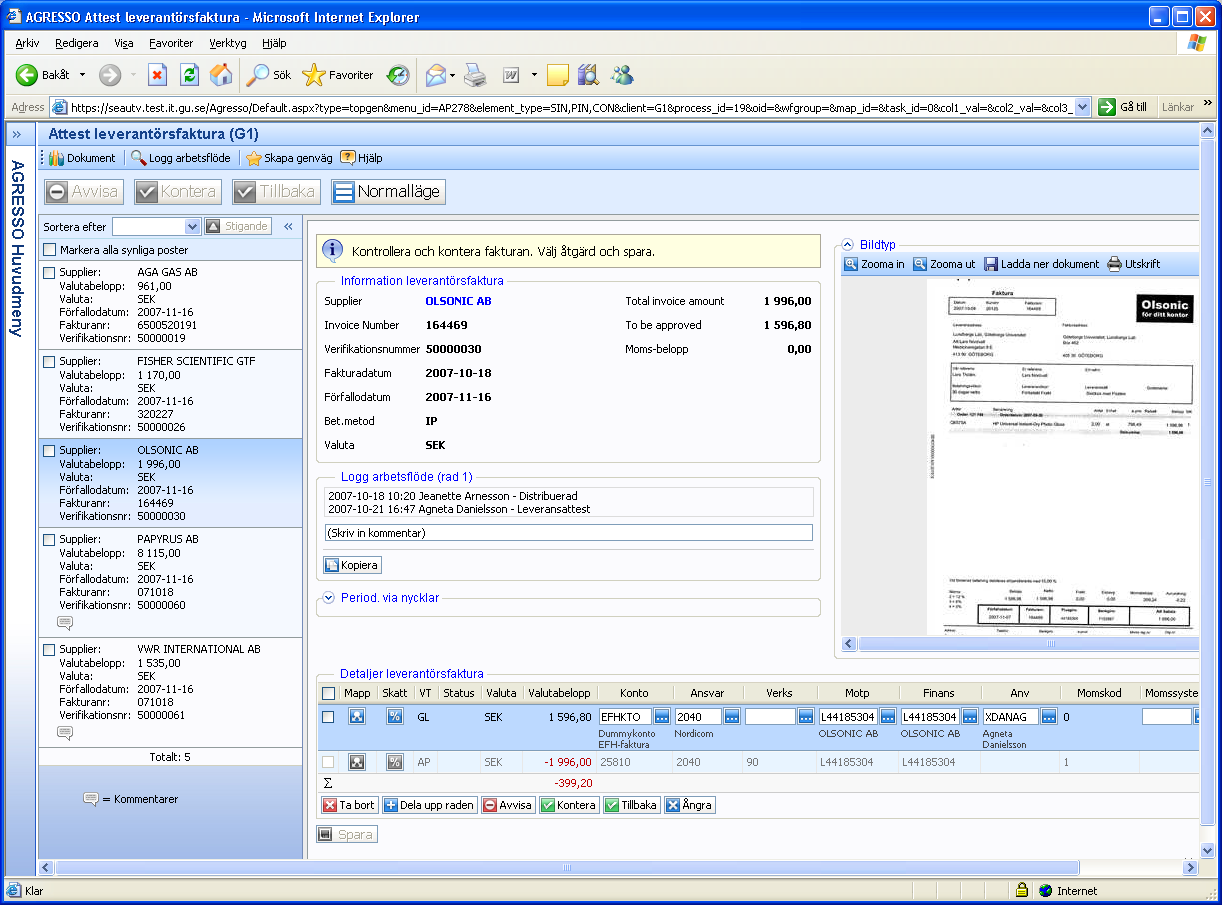Click the Mapp icon in the GL row

[x=357, y=717]
